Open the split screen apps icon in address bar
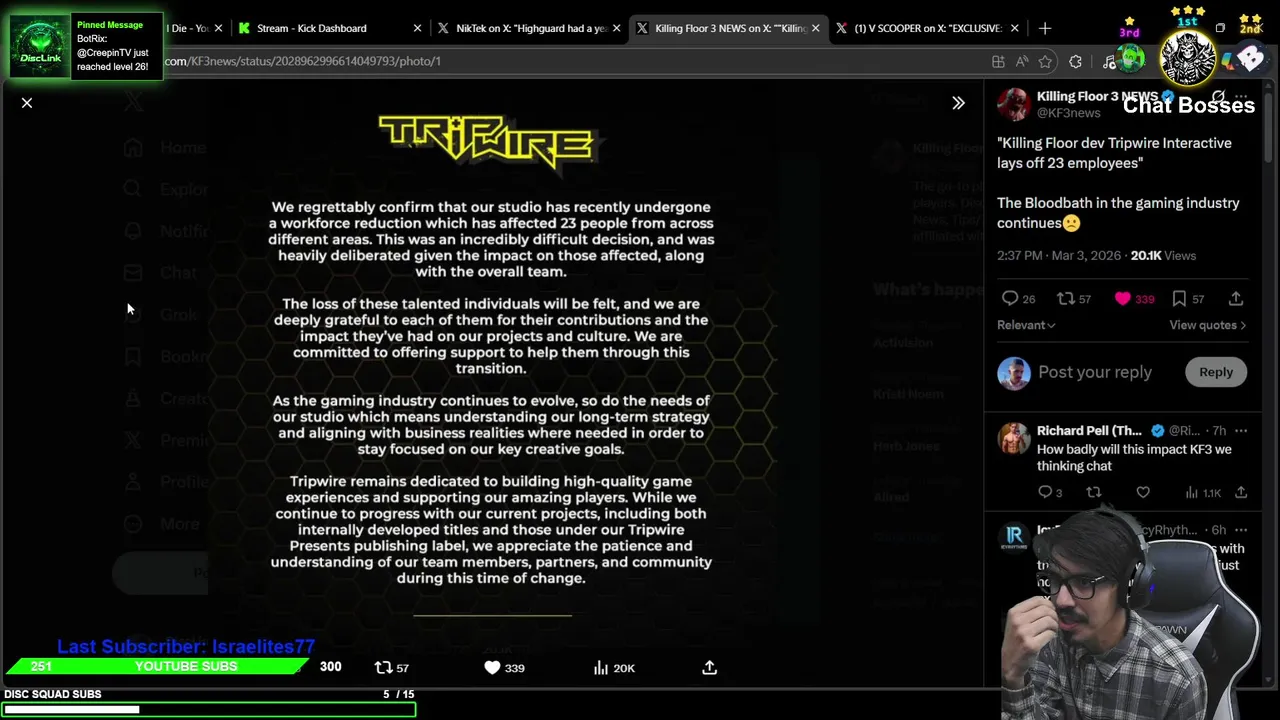Screen dimensions: 1280x720 (x=998, y=61)
